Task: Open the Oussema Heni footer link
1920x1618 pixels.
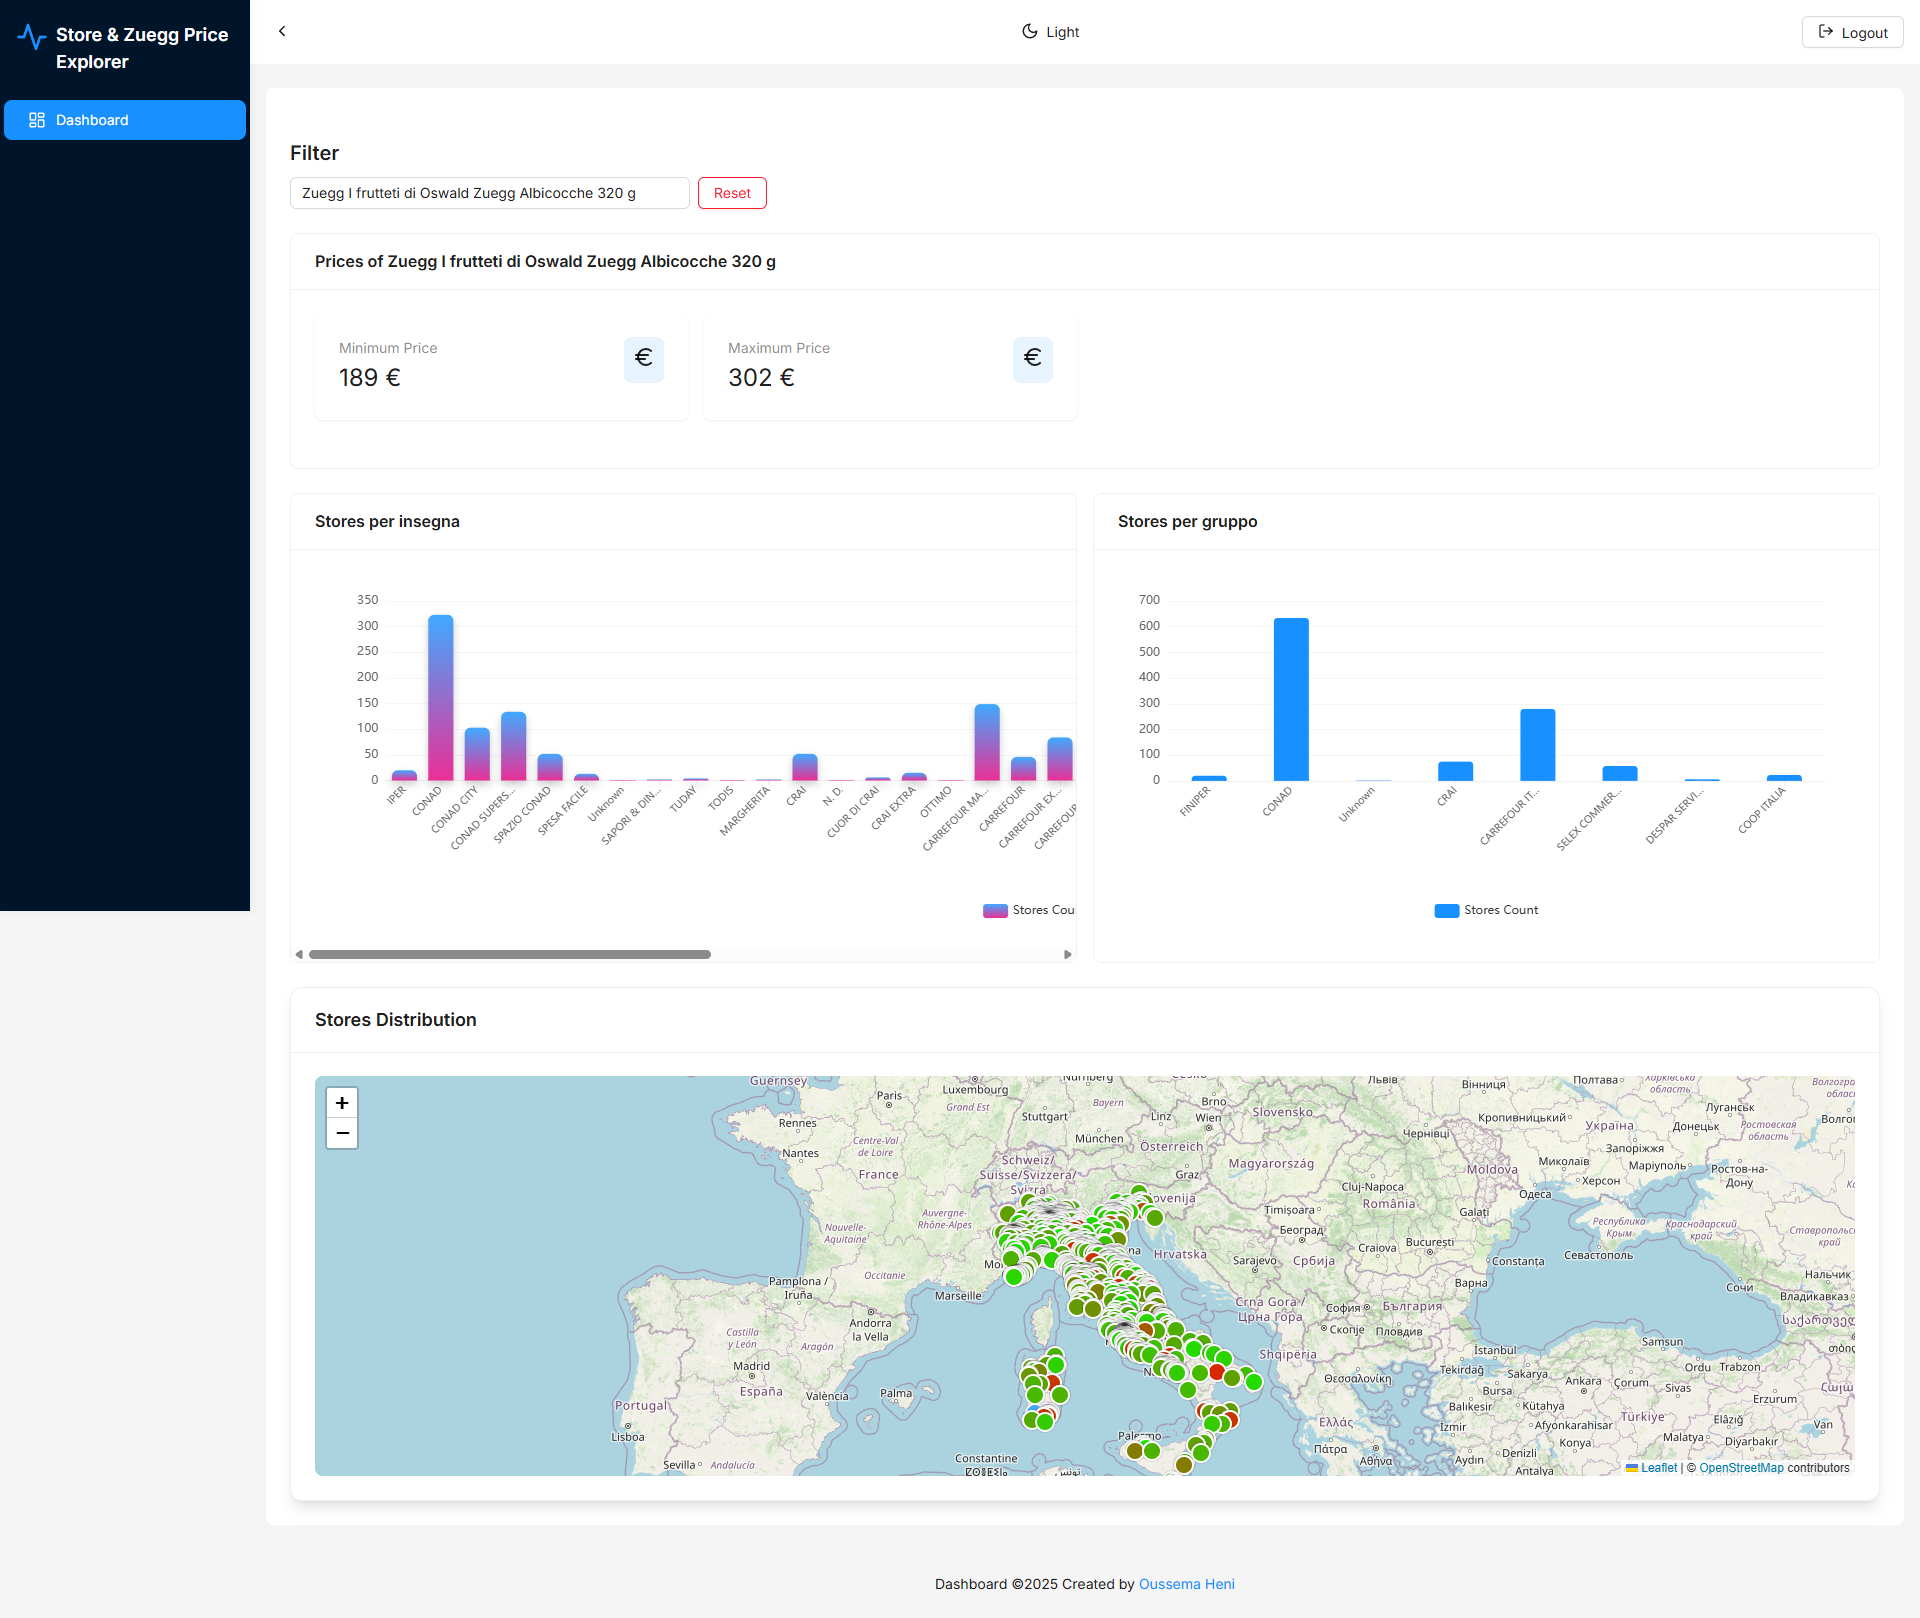Action: [1186, 1584]
